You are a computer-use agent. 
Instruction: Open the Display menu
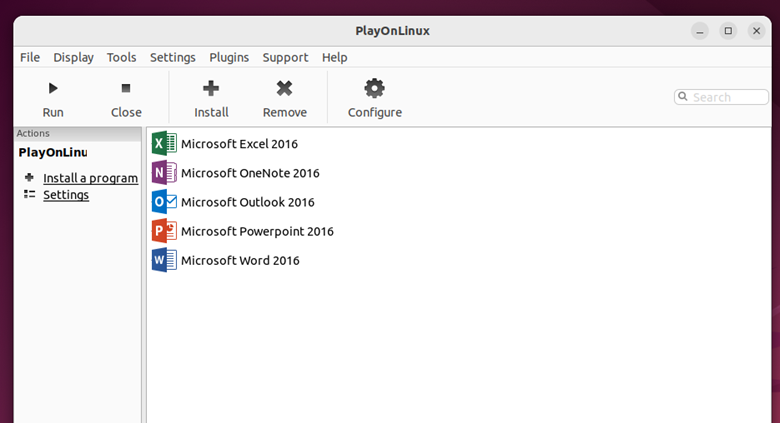point(73,57)
